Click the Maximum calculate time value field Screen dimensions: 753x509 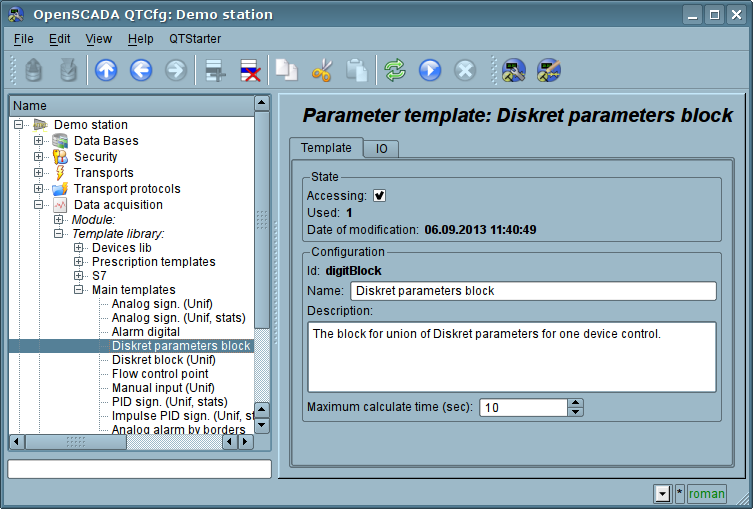coord(523,408)
